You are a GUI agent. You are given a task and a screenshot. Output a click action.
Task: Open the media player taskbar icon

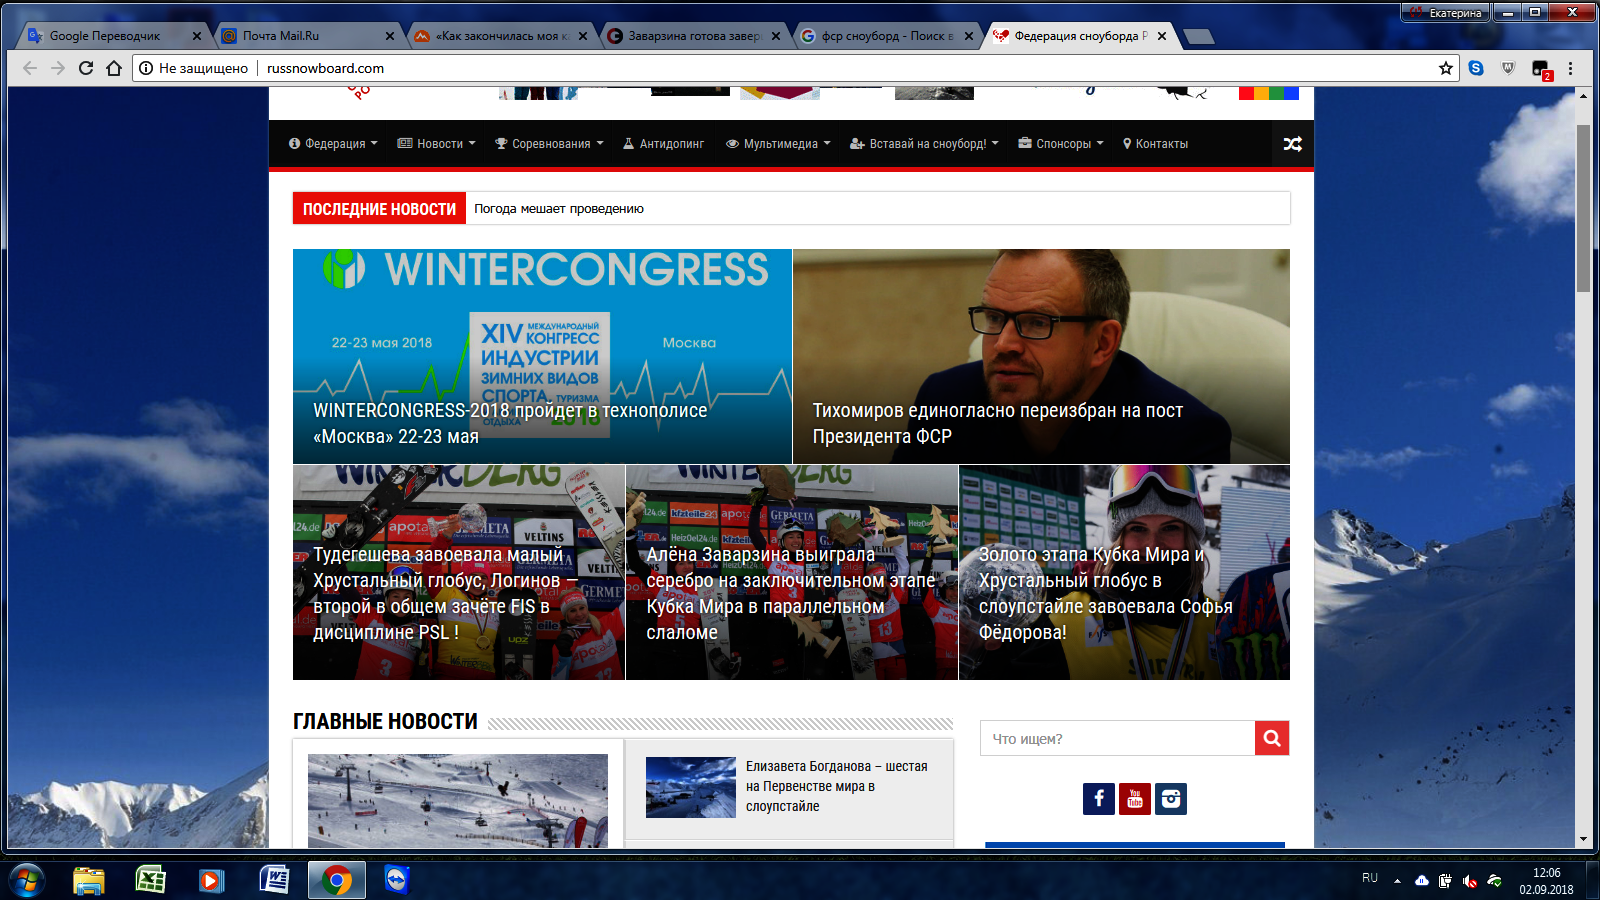click(211, 880)
